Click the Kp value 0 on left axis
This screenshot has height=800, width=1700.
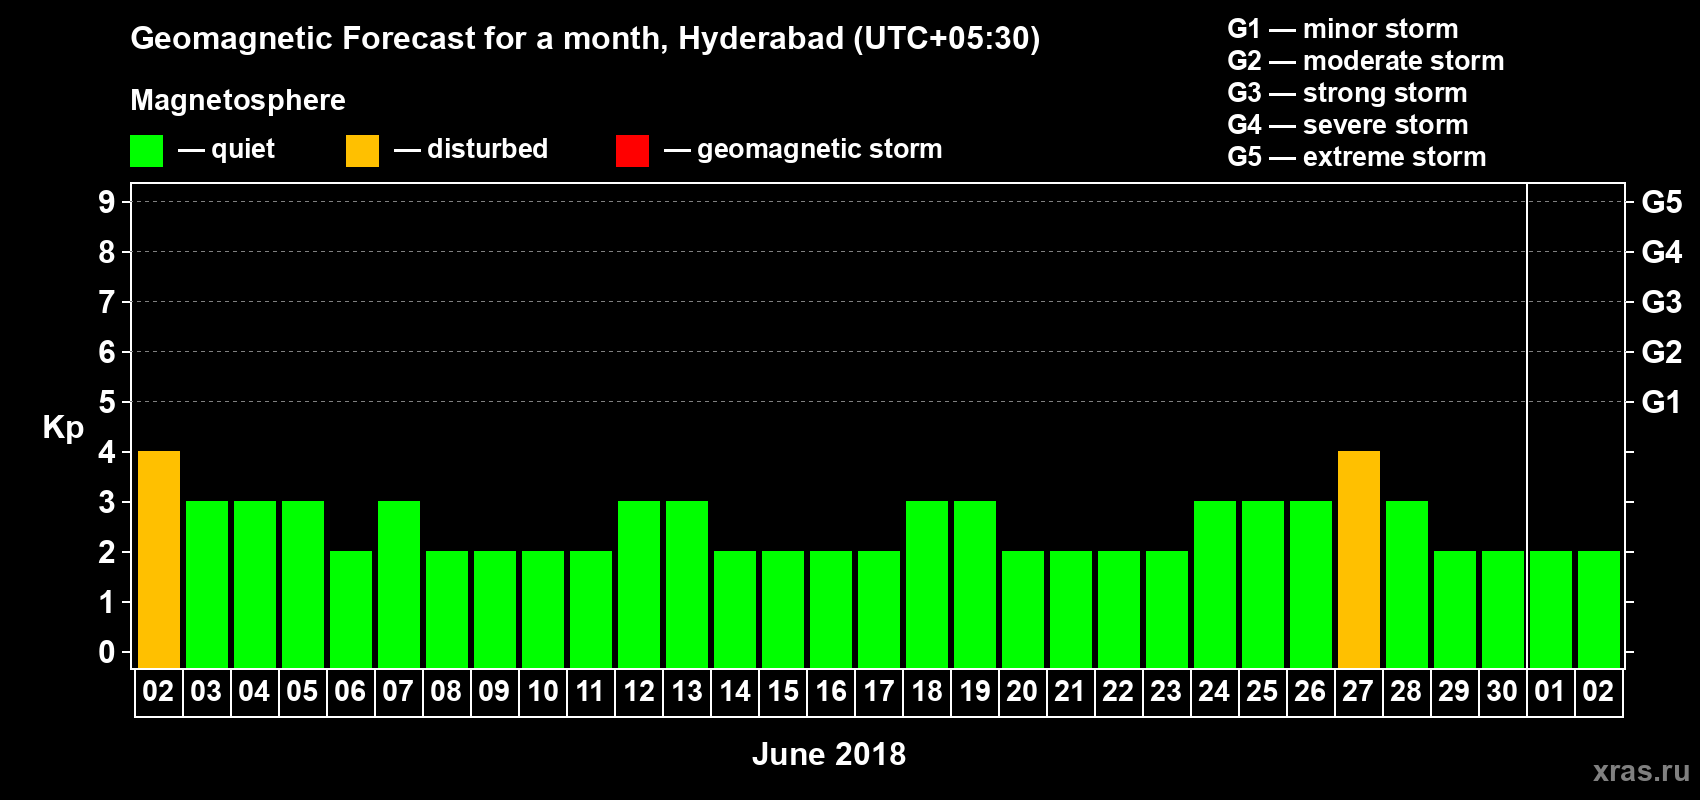[107, 652]
